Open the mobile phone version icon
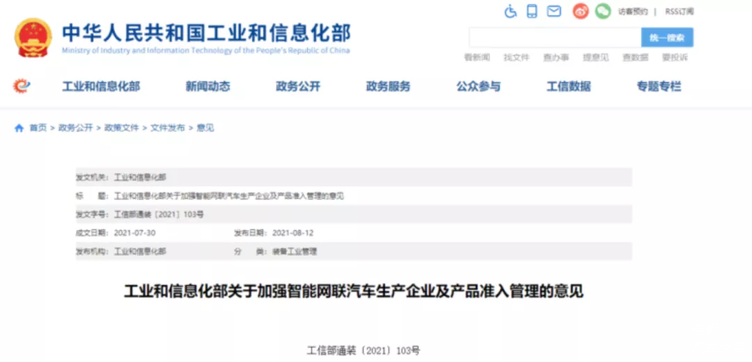Viewport: 752px width, 362px height. click(x=531, y=11)
